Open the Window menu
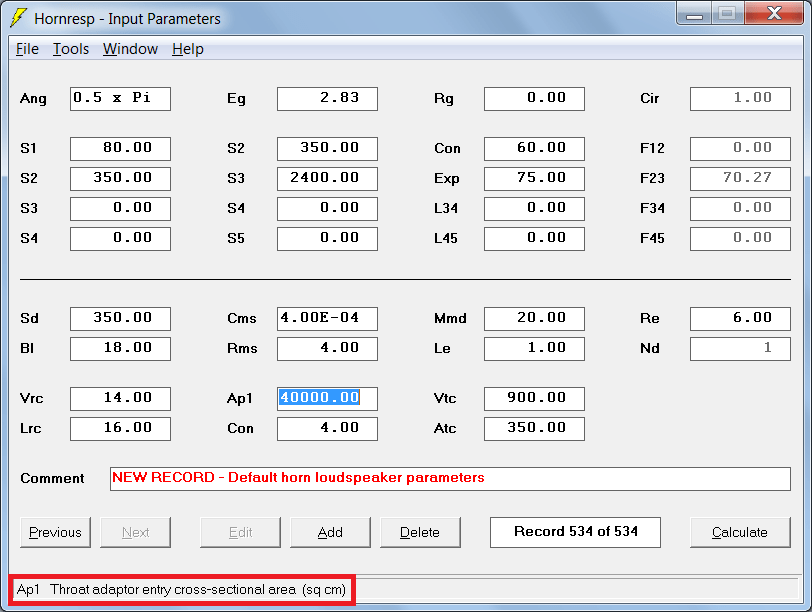This screenshot has width=812, height=612. (x=130, y=49)
